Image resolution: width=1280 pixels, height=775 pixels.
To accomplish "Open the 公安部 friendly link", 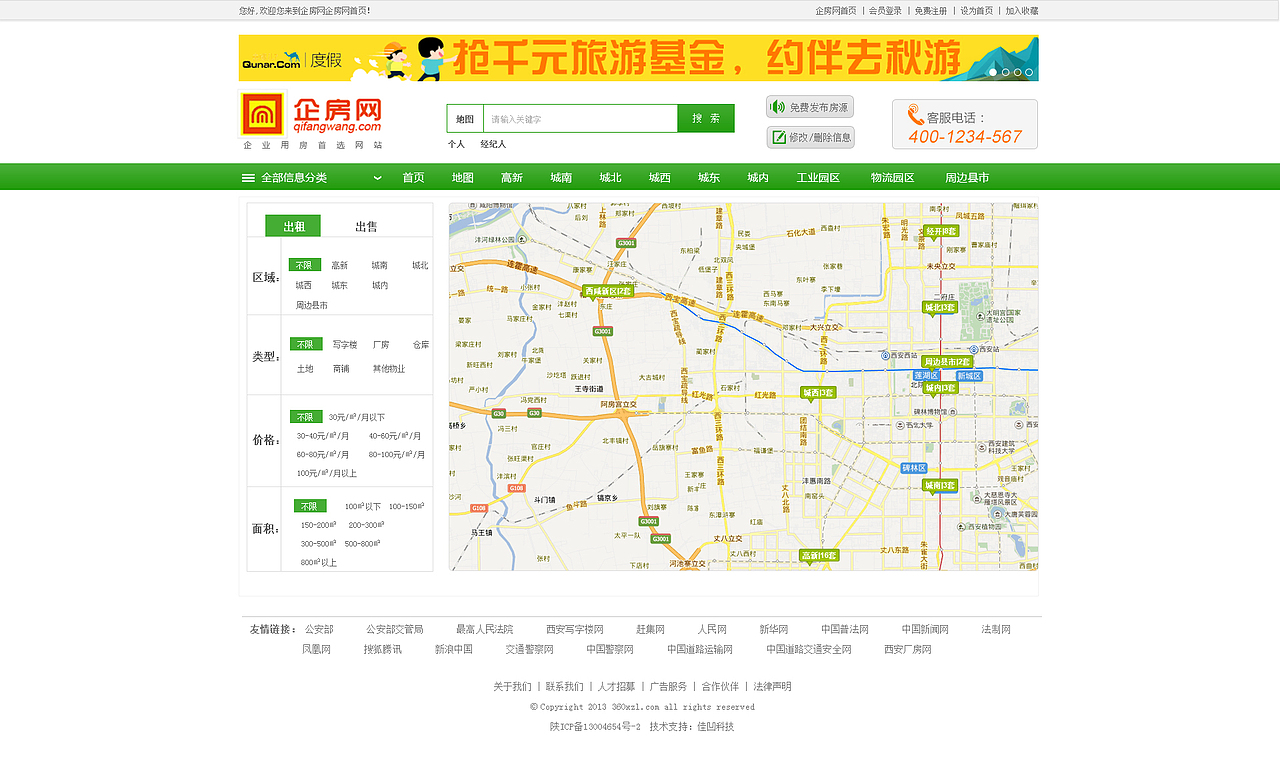I will point(319,629).
